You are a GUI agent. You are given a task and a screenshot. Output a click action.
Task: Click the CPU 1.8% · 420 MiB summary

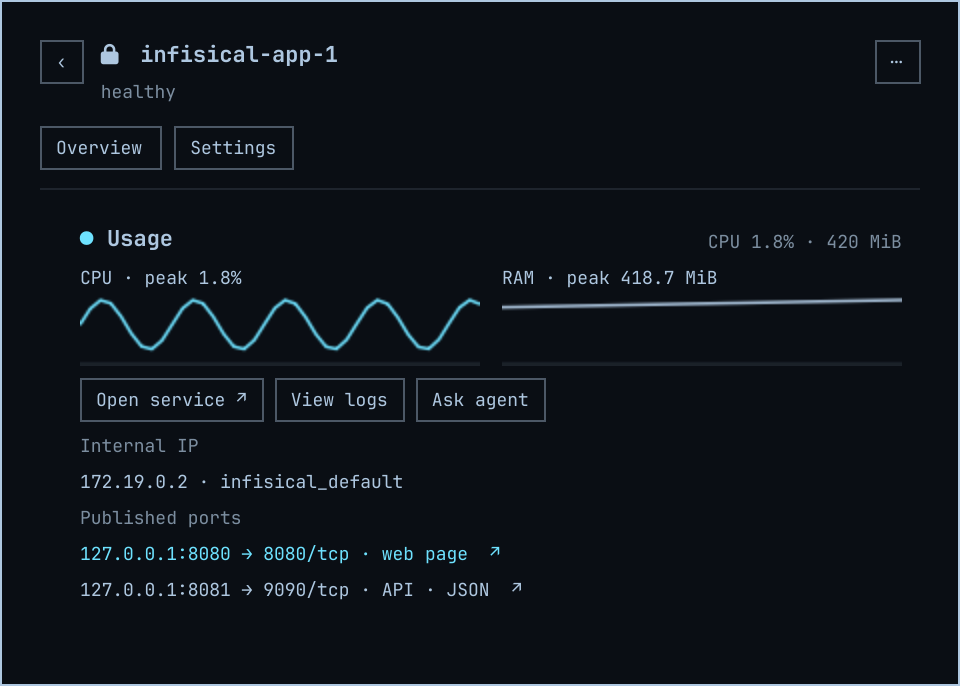804,242
